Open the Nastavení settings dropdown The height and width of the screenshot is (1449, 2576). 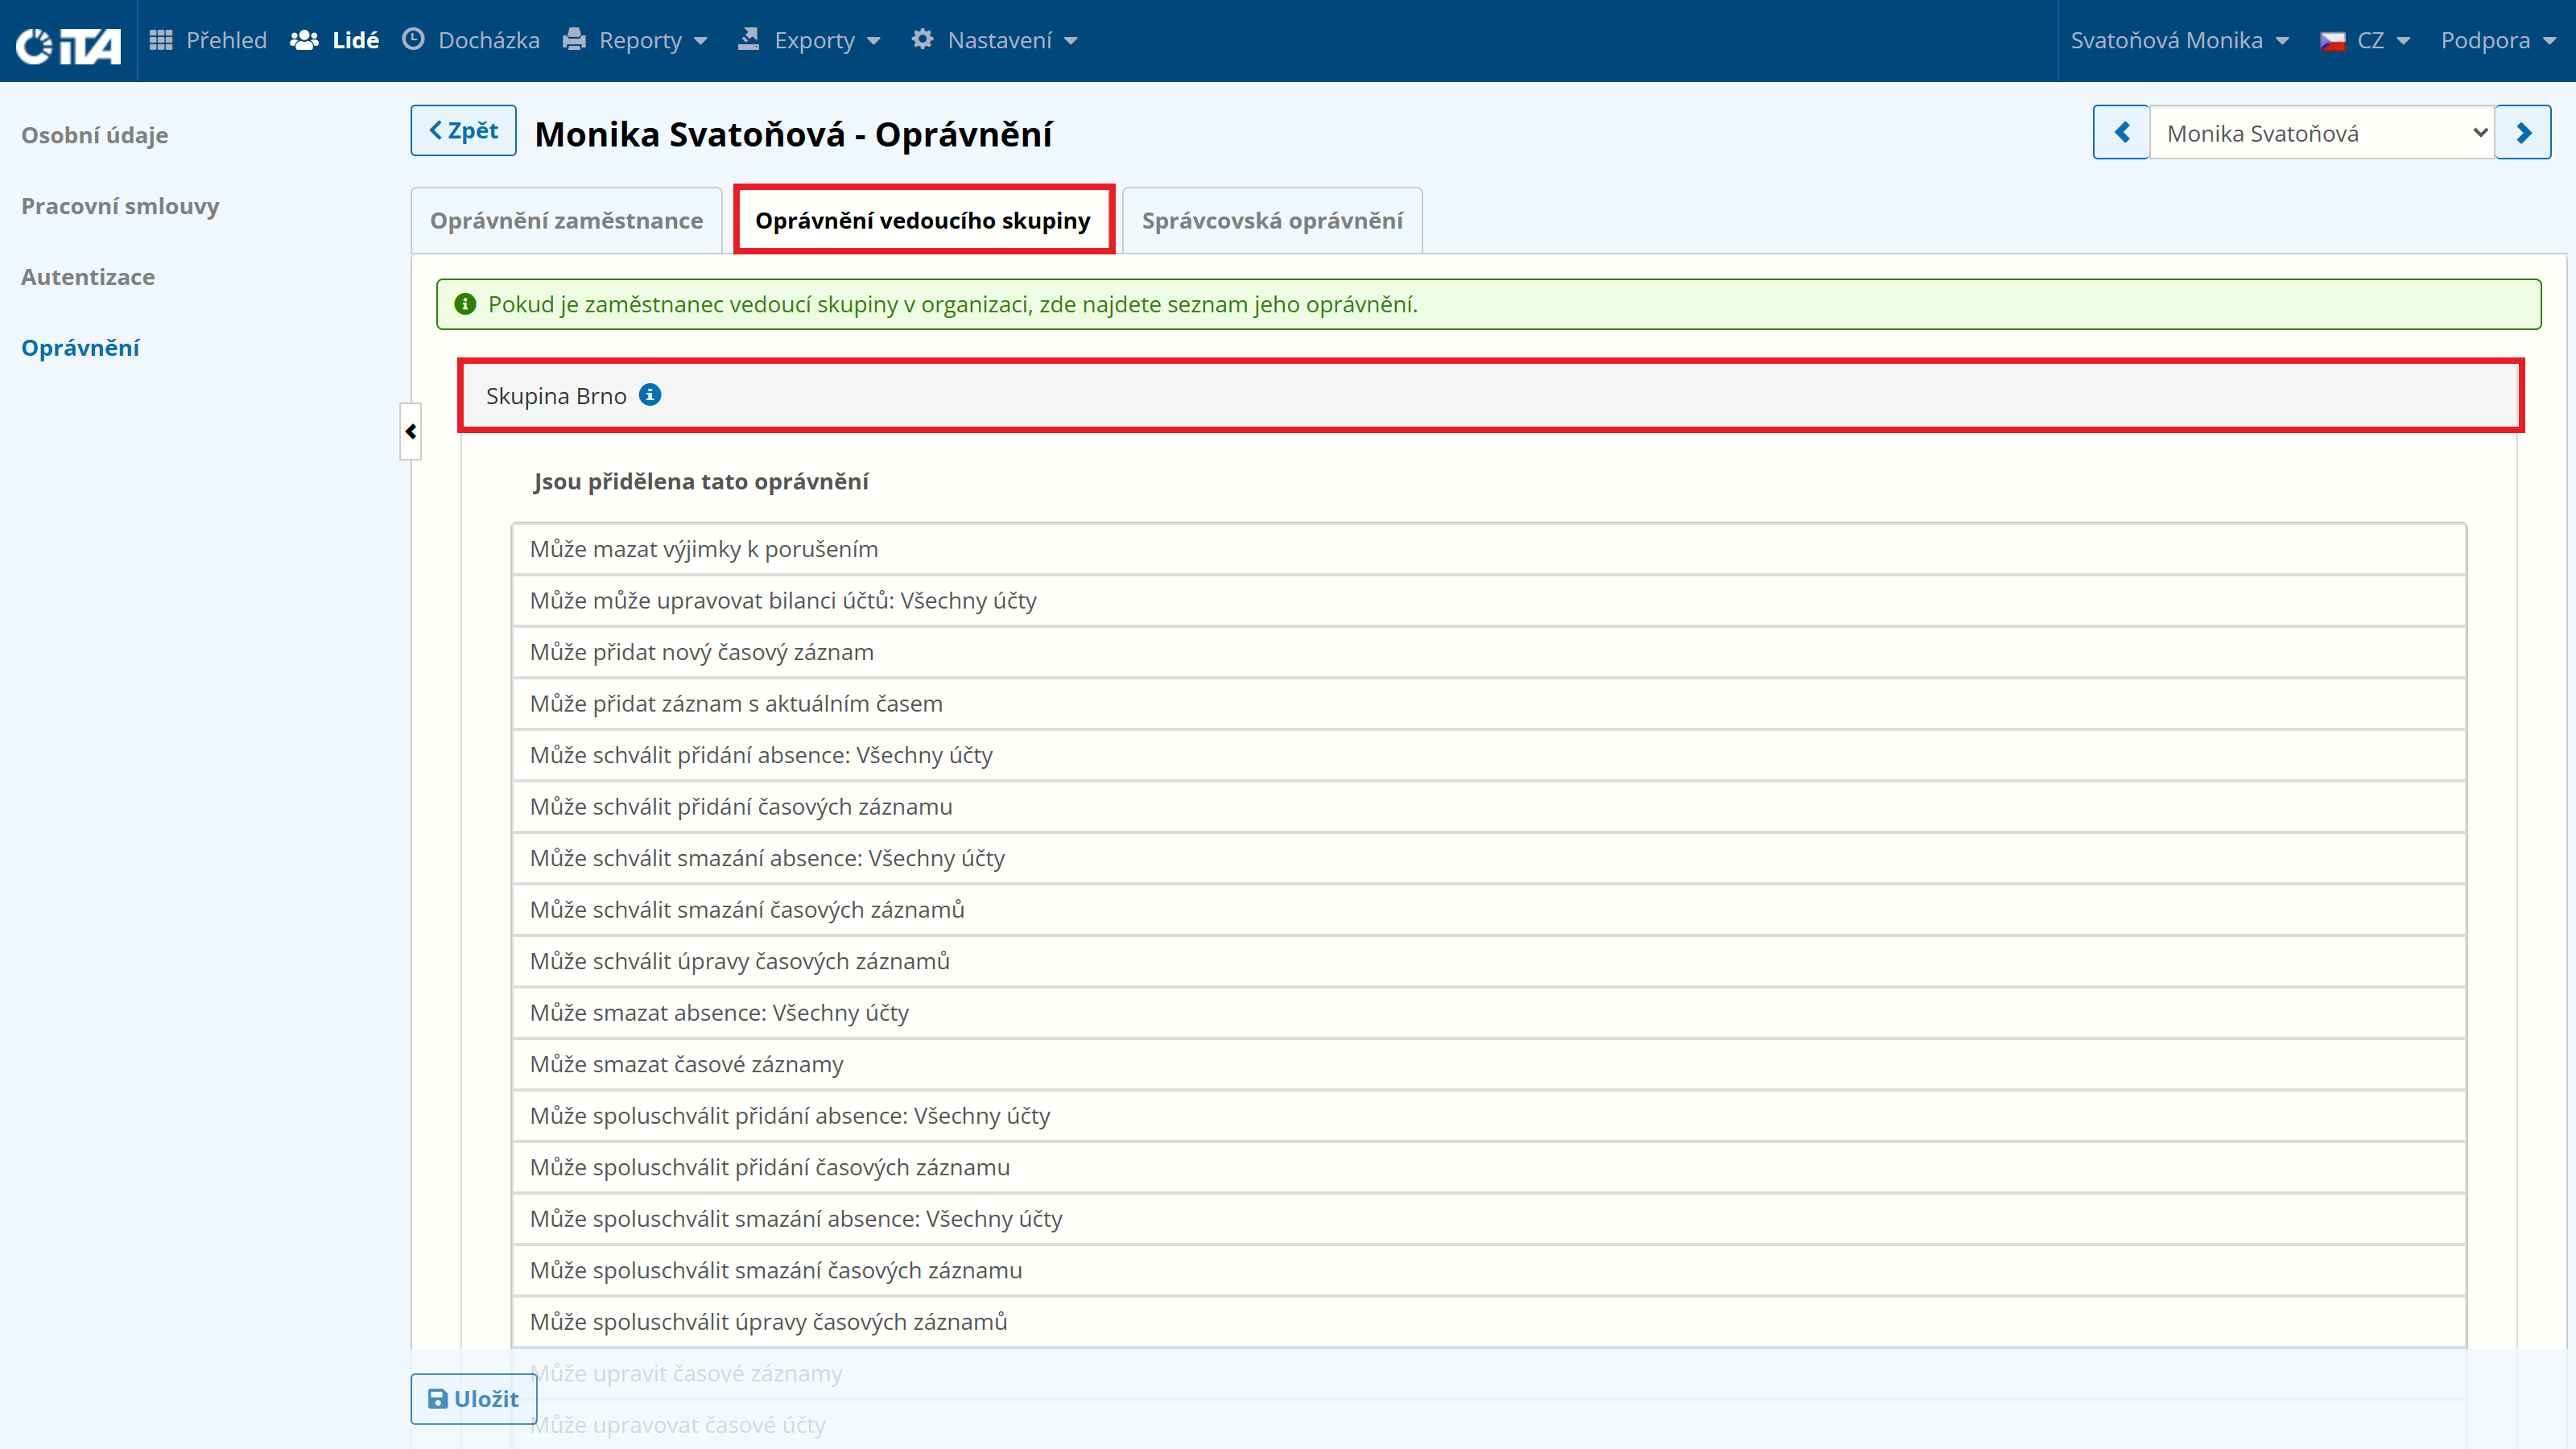click(994, 40)
